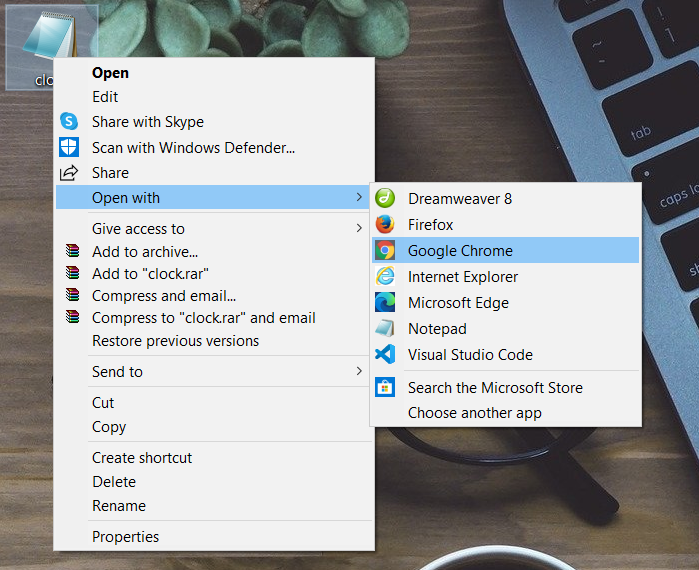
Task: Click the Dreamweaver 8 green icon
Action: (385, 198)
